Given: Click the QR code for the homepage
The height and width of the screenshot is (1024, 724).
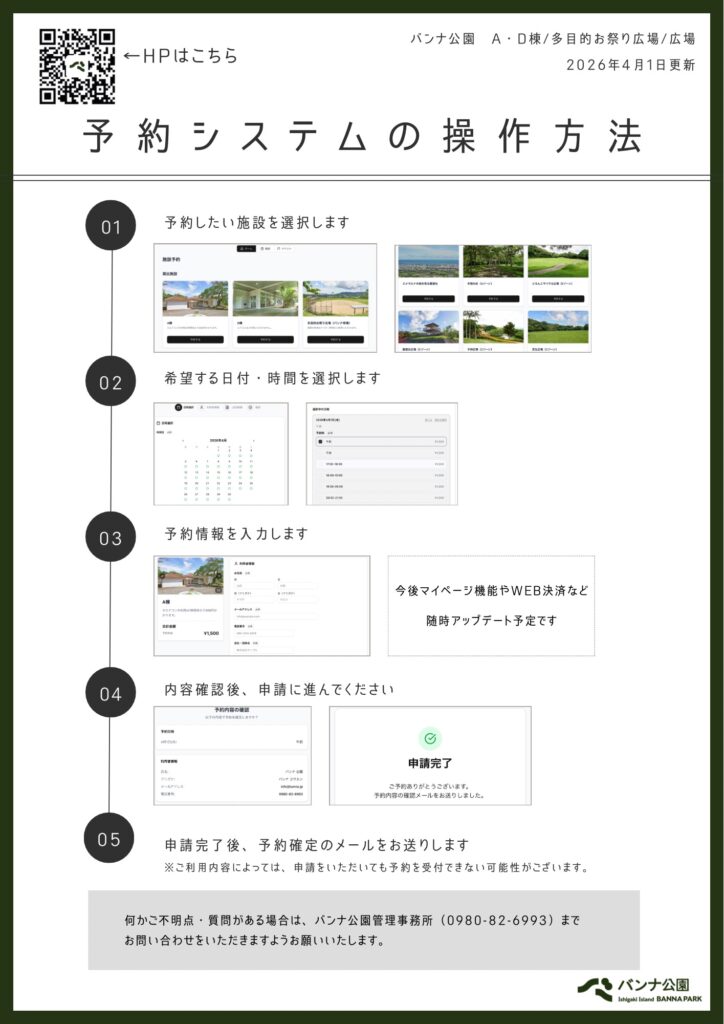Looking at the screenshot, I should [x=77, y=66].
